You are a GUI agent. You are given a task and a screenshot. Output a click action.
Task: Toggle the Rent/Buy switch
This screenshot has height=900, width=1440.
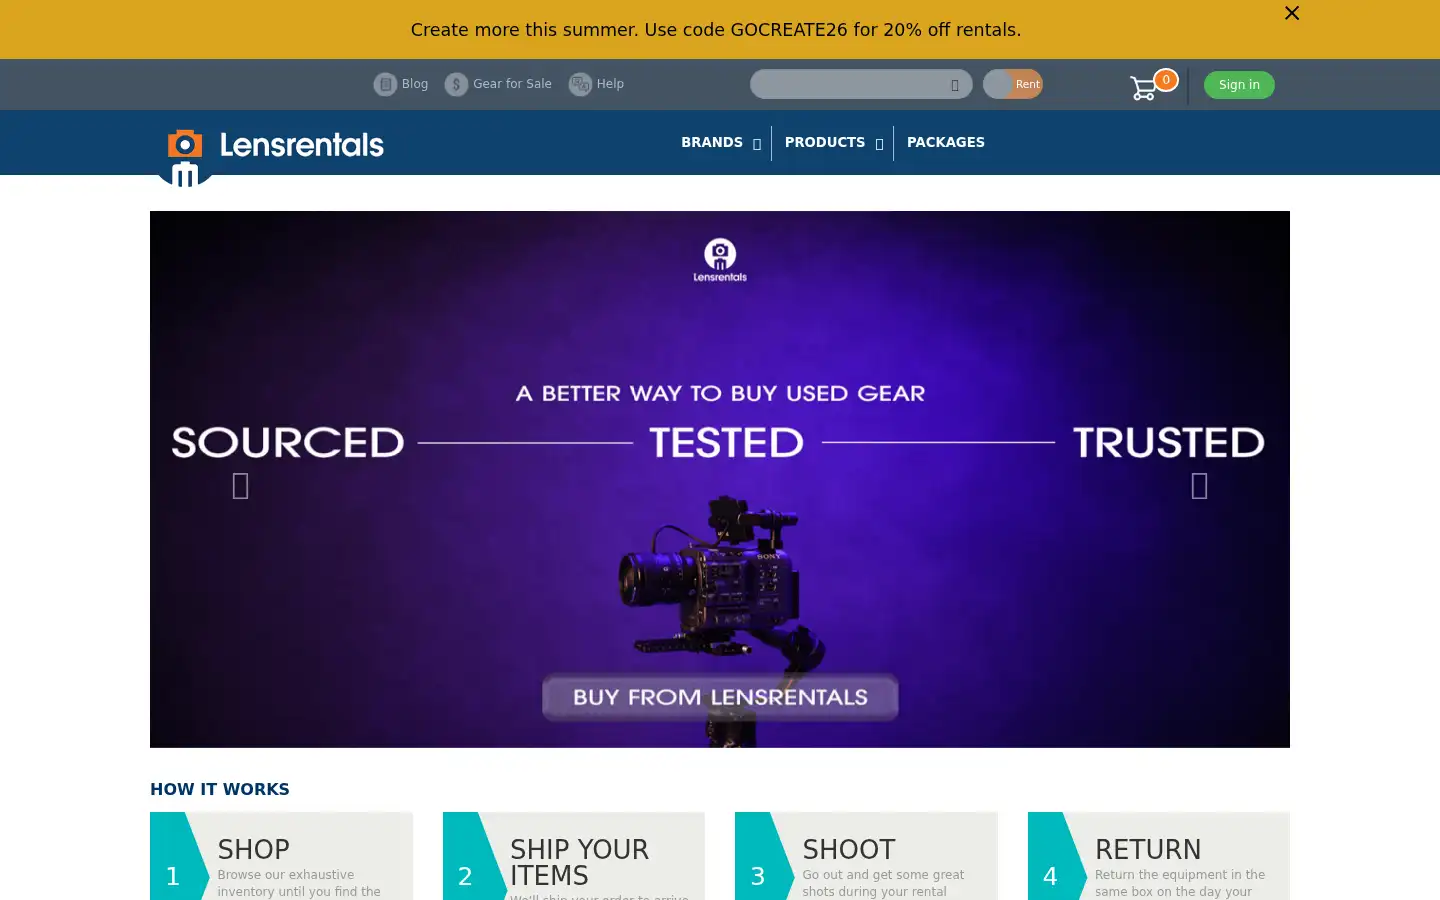tap(1012, 84)
